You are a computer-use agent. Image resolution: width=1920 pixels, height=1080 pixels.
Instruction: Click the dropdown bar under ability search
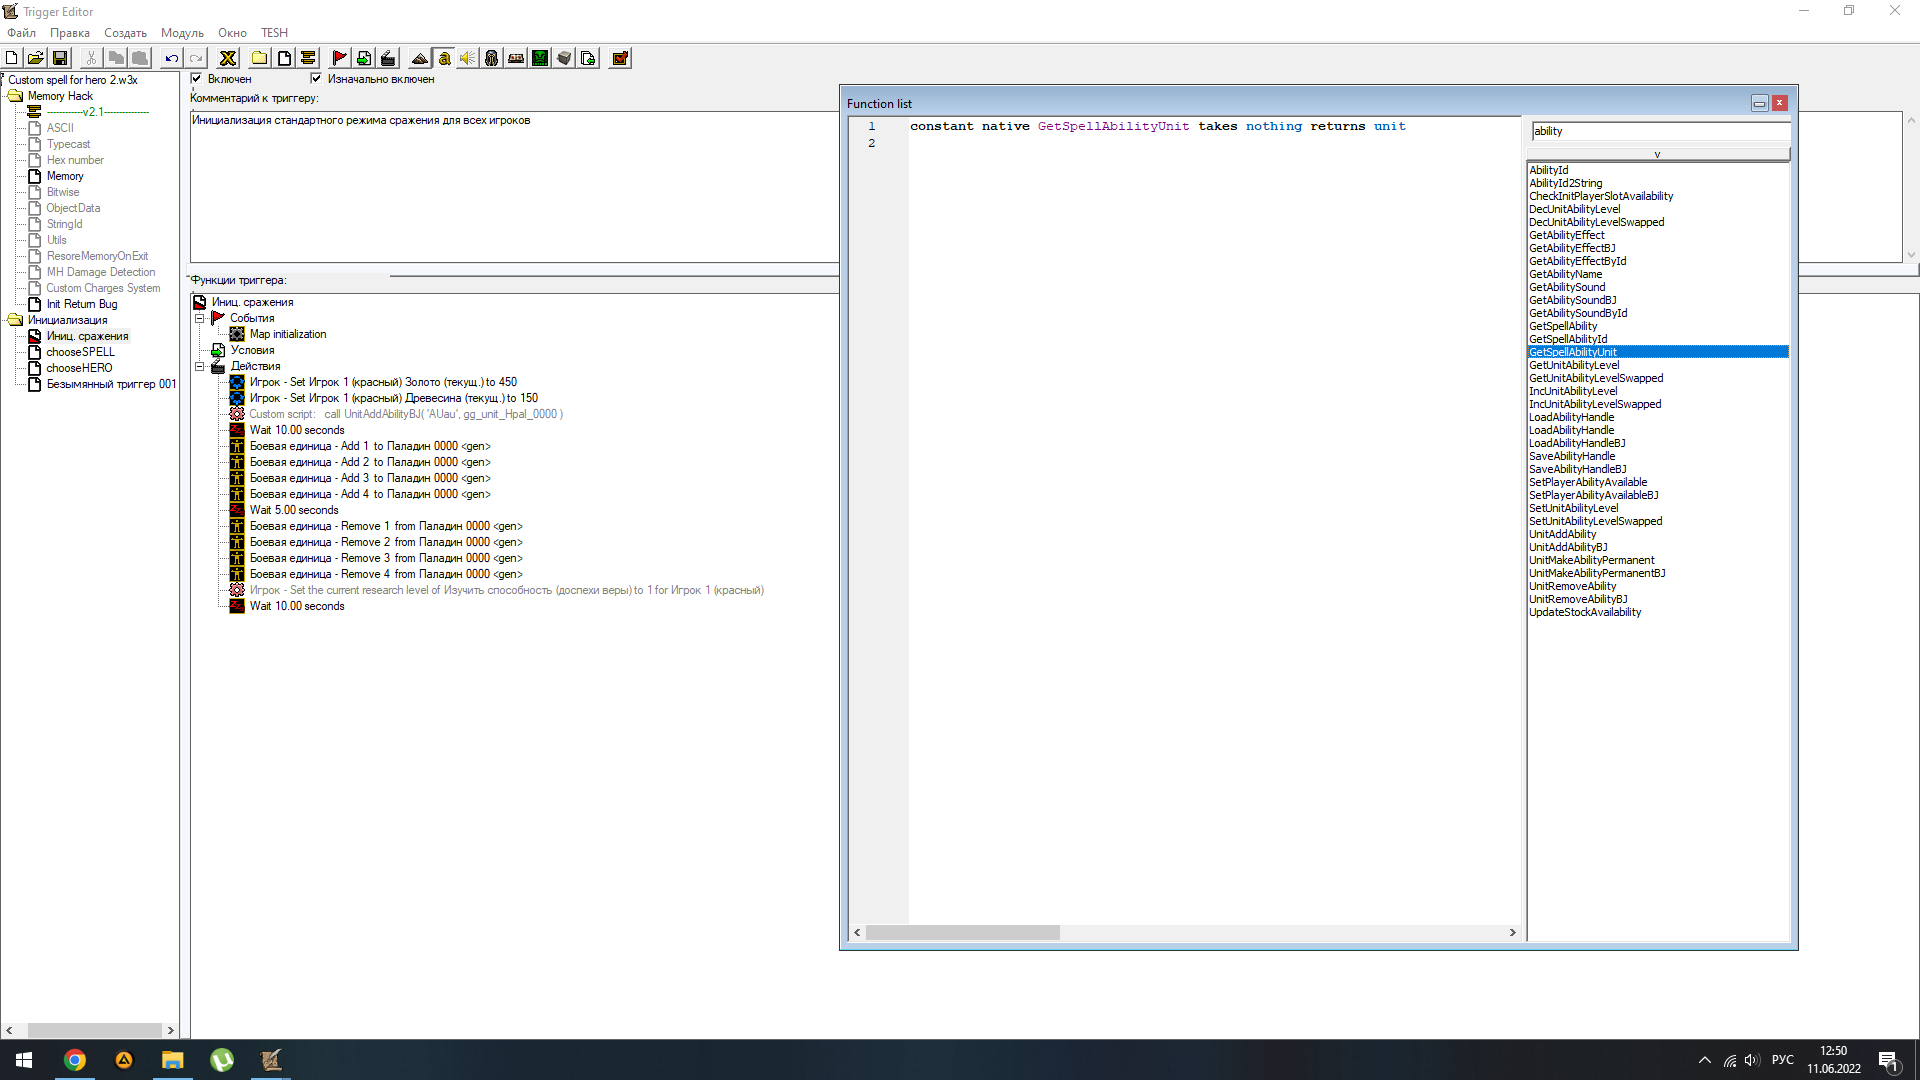click(x=1657, y=154)
